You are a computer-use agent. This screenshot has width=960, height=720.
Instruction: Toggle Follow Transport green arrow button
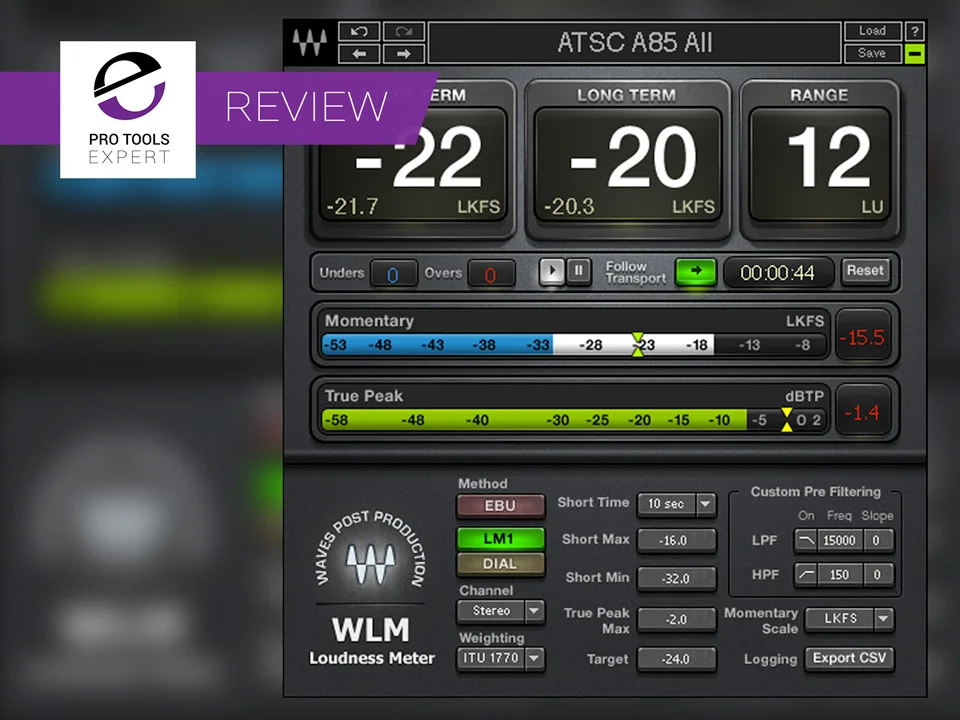click(696, 271)
